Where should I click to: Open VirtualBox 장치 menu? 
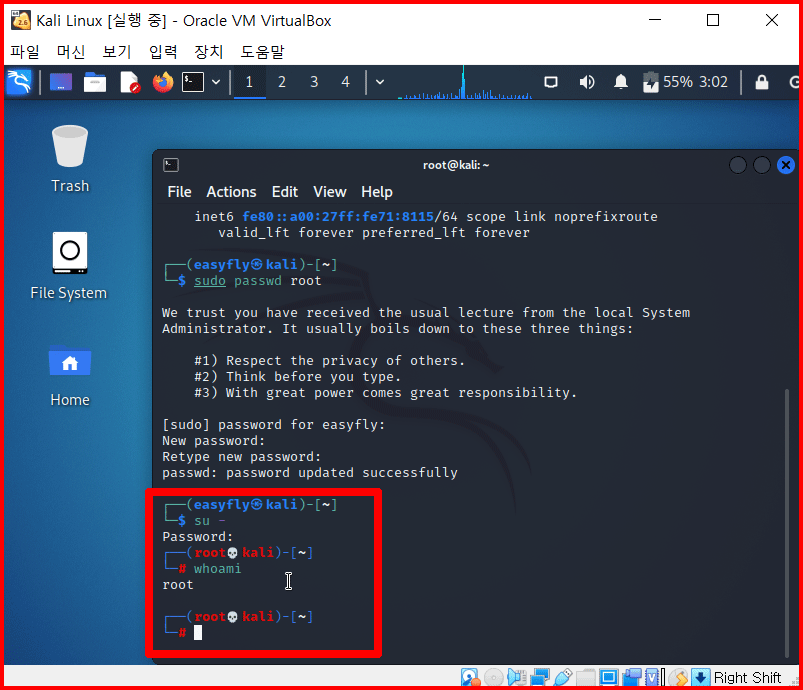tap(209, 52)
